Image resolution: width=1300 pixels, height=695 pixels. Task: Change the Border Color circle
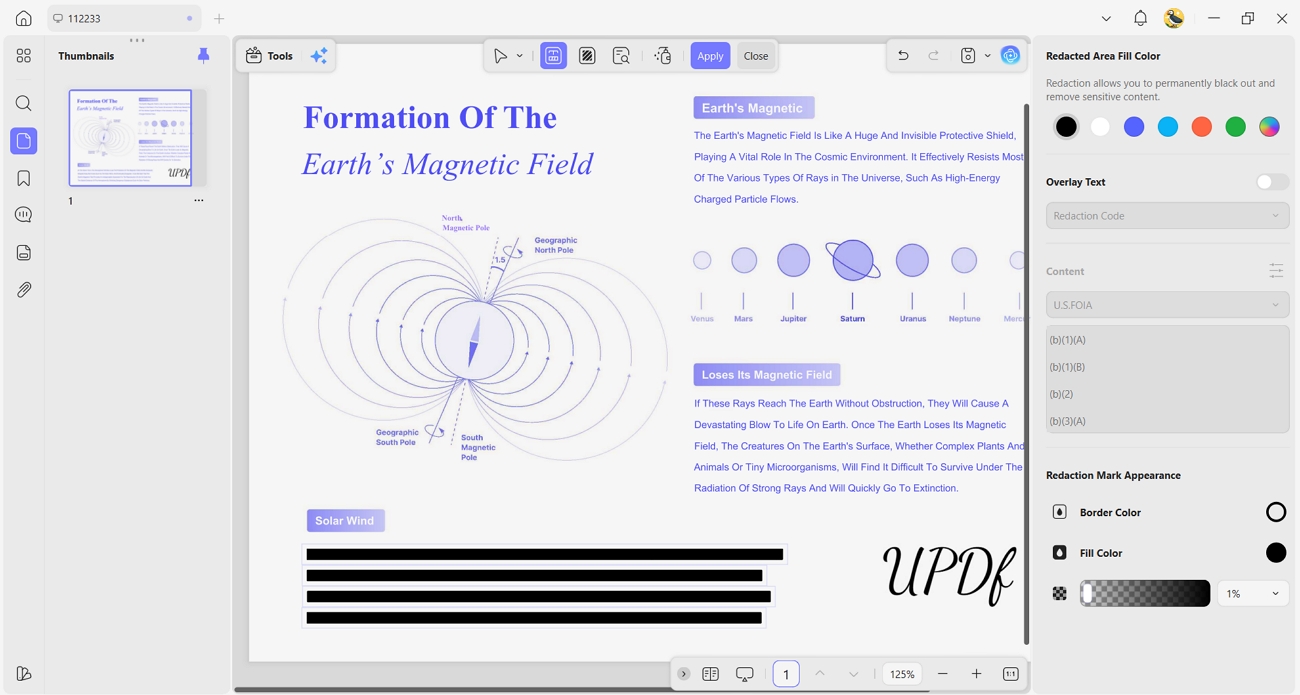point(1276,512)
